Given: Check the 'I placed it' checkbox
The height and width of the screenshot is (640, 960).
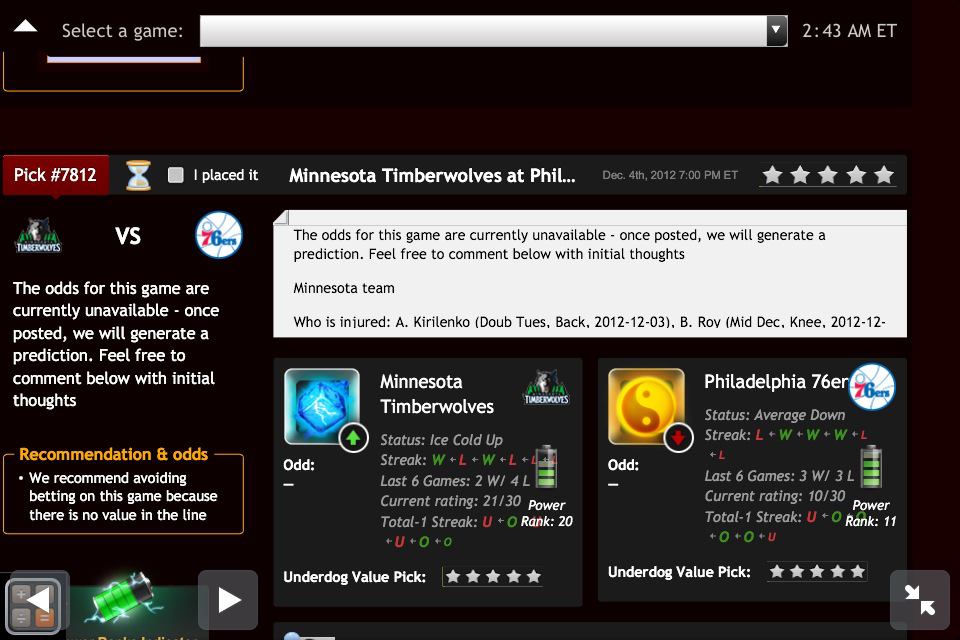Looking at the screenshot, I should pos(176,175).
